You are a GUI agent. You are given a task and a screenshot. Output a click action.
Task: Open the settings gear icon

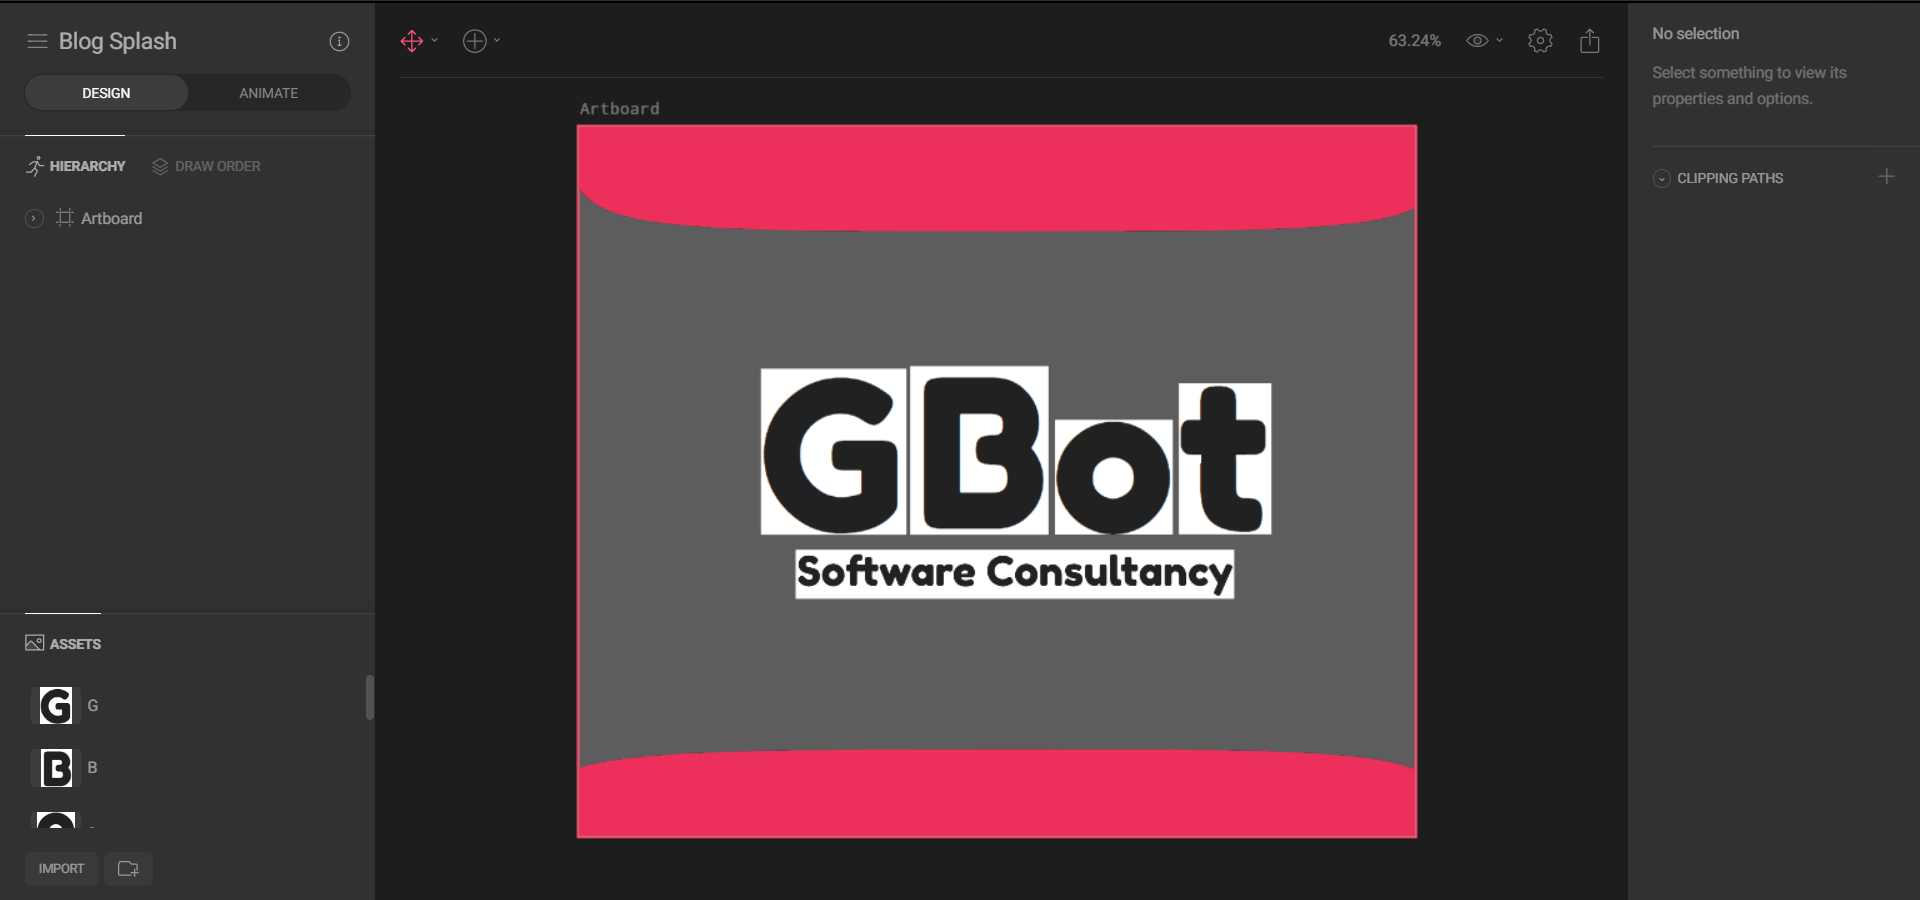pos(1540,41)
